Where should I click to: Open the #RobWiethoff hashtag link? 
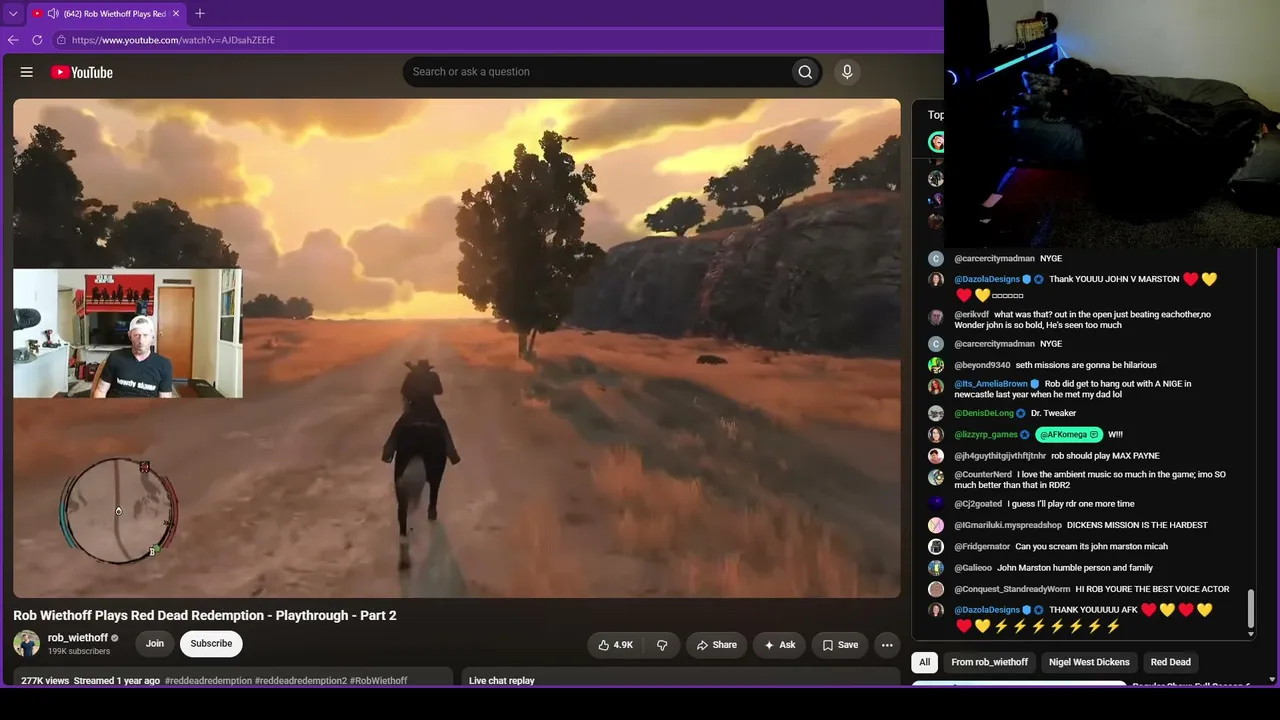379,681
